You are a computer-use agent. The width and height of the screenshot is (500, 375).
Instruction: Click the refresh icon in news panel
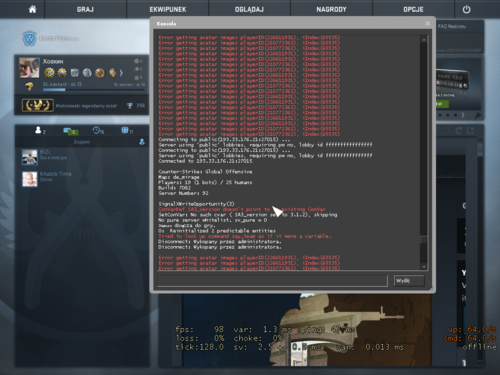[459, 131]
